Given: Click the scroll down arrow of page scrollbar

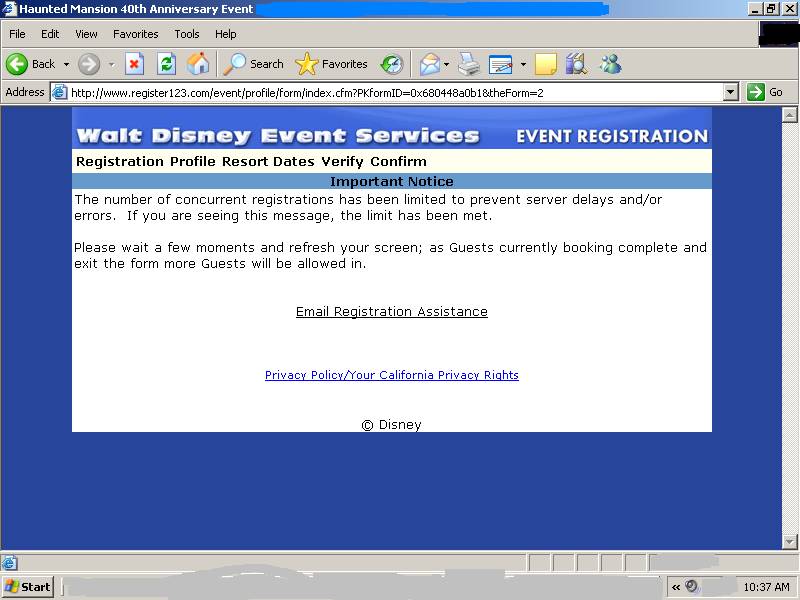Looking at the screenshot, I should tap(789, 541).
